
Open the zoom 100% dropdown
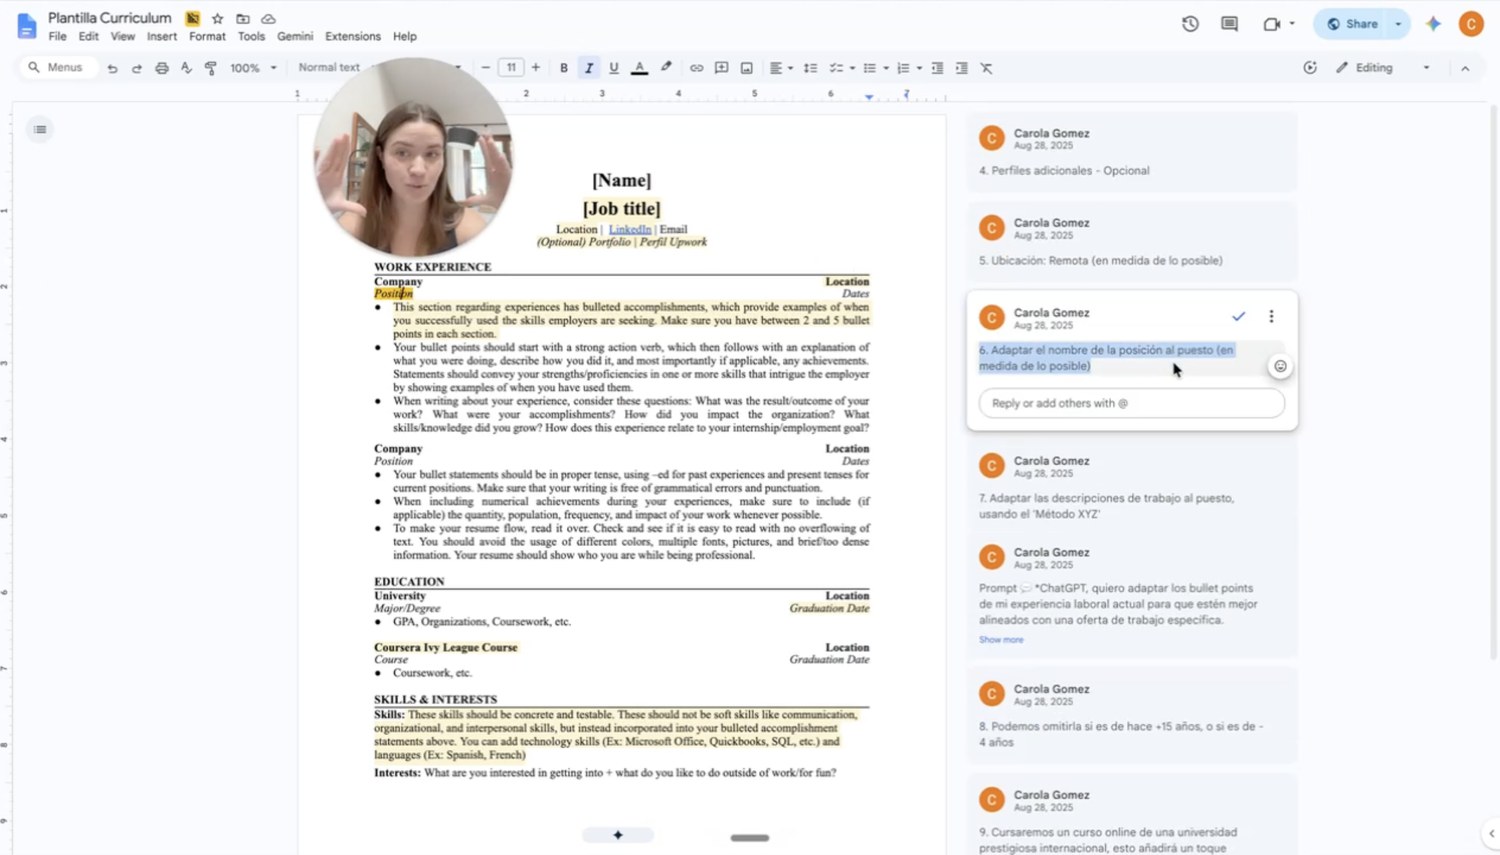pos(253,68)
